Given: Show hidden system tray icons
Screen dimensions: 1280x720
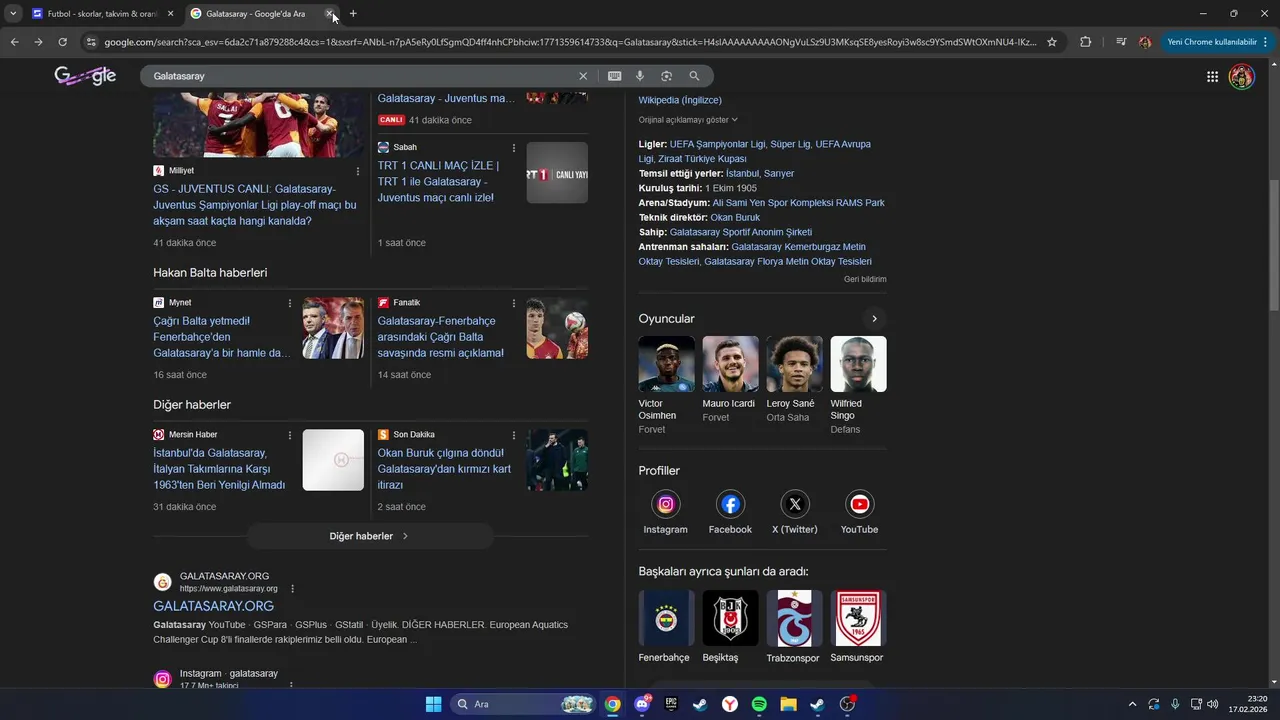Looking at the screenshot, I should [1132, 704].
